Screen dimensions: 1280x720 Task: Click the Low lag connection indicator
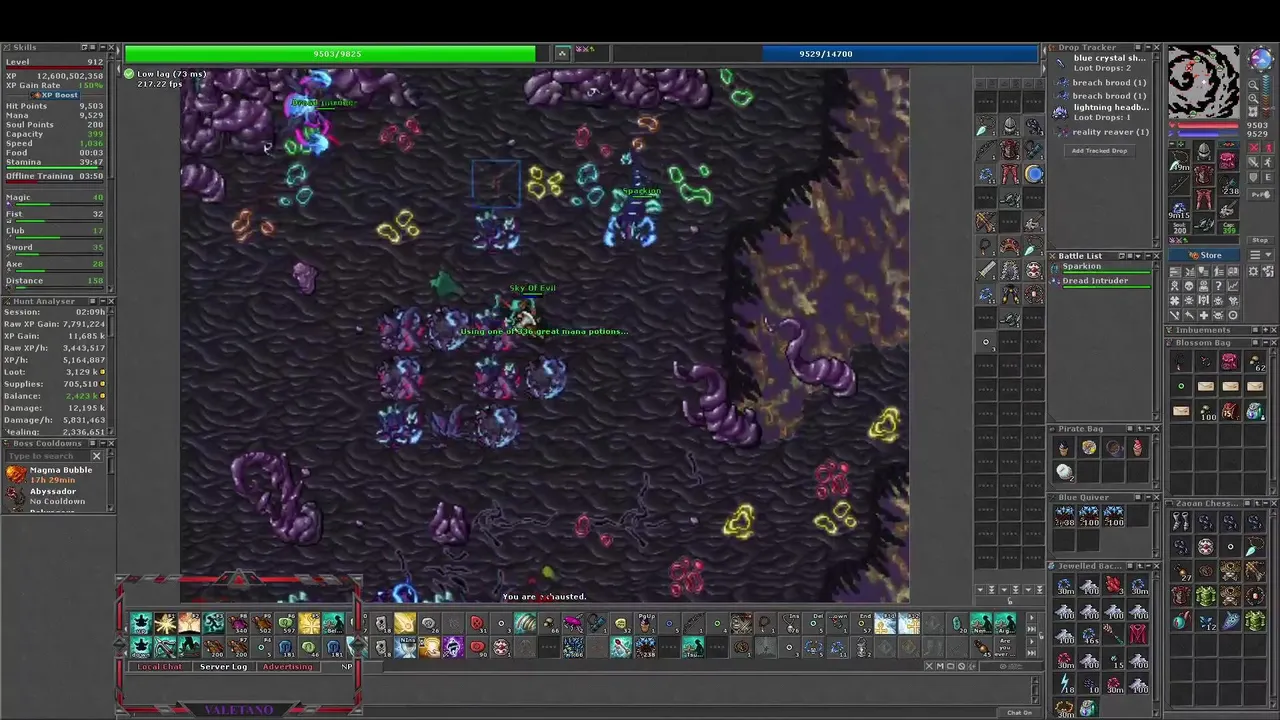coord(166,74)
